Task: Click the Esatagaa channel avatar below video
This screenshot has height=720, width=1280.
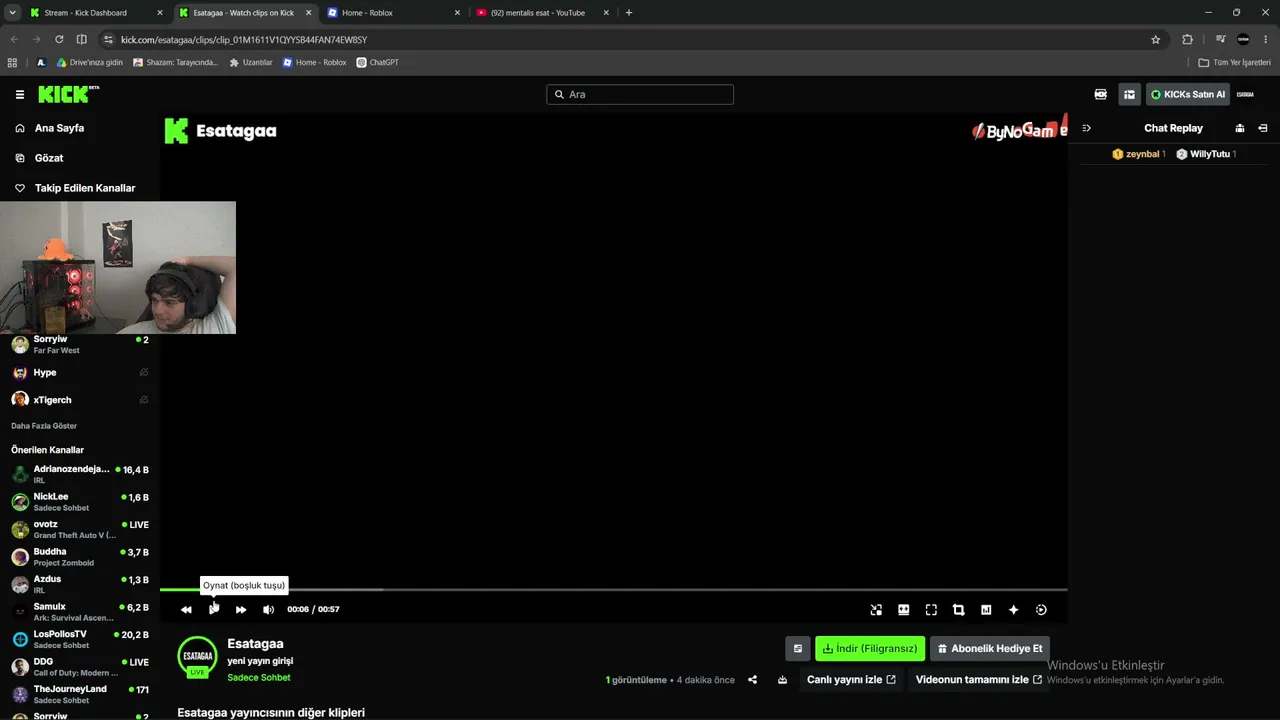Action: 197,656
